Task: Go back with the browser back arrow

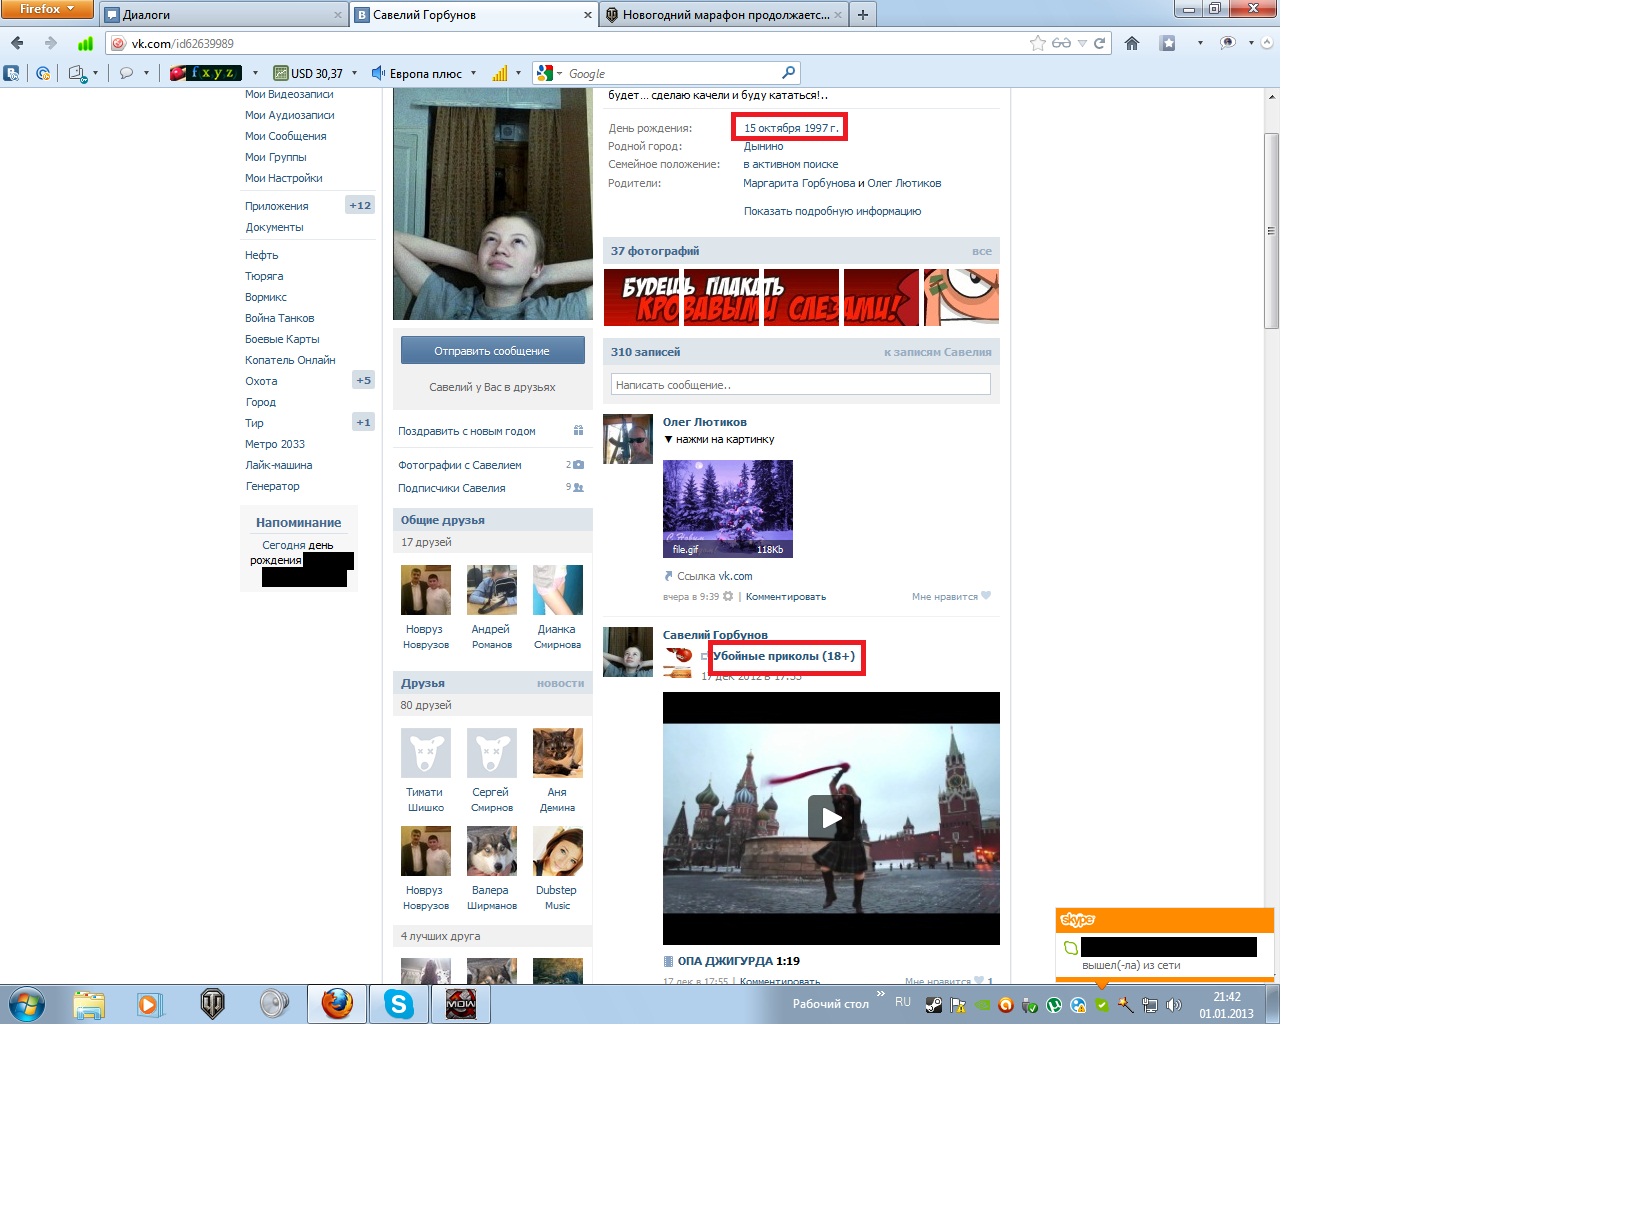Action: [17, 43]
